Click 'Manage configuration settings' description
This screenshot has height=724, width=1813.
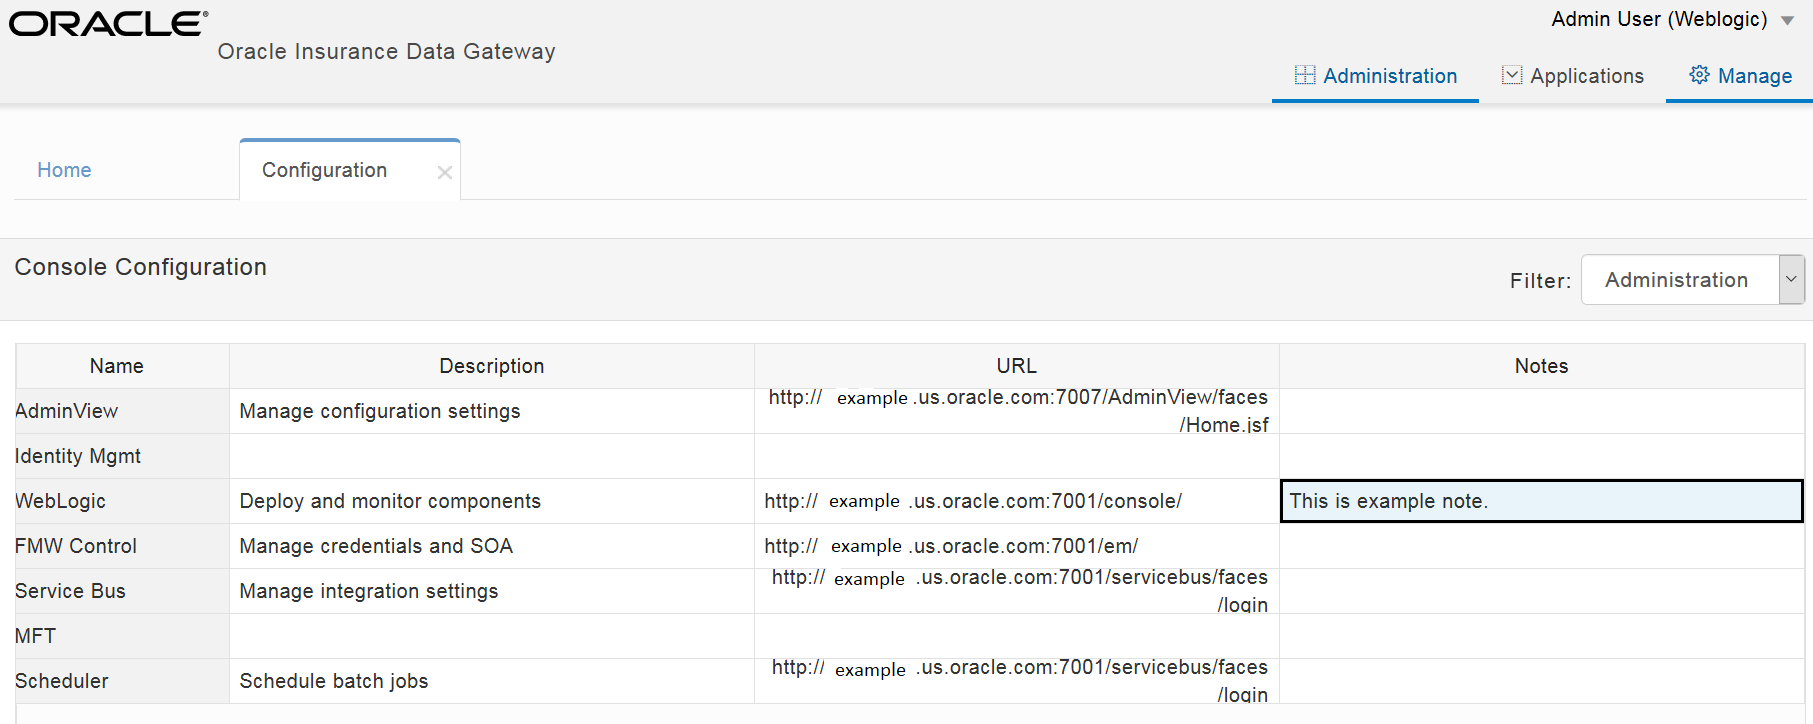click(x=380, y=411)
